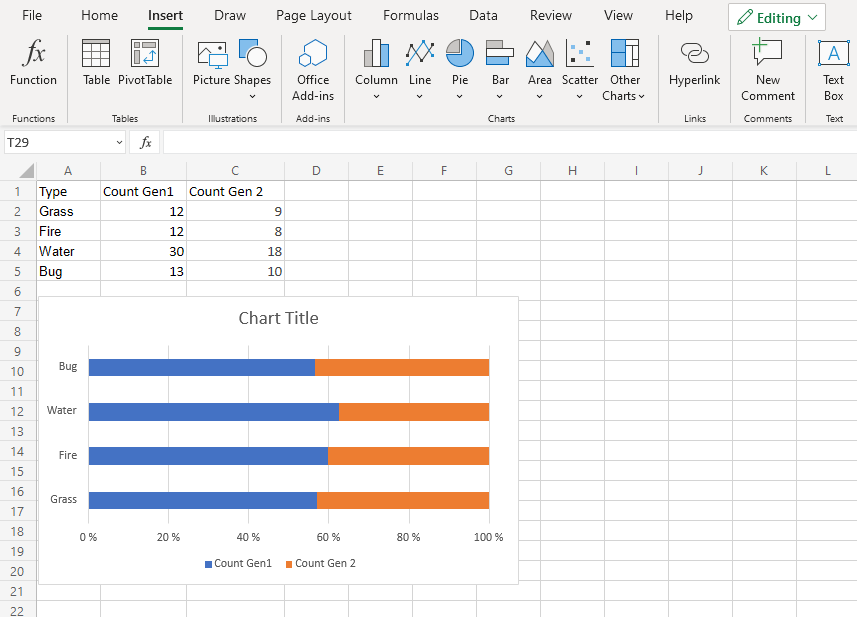
Task: Expand the Shapes dropdown
Action: click(252, 96)
